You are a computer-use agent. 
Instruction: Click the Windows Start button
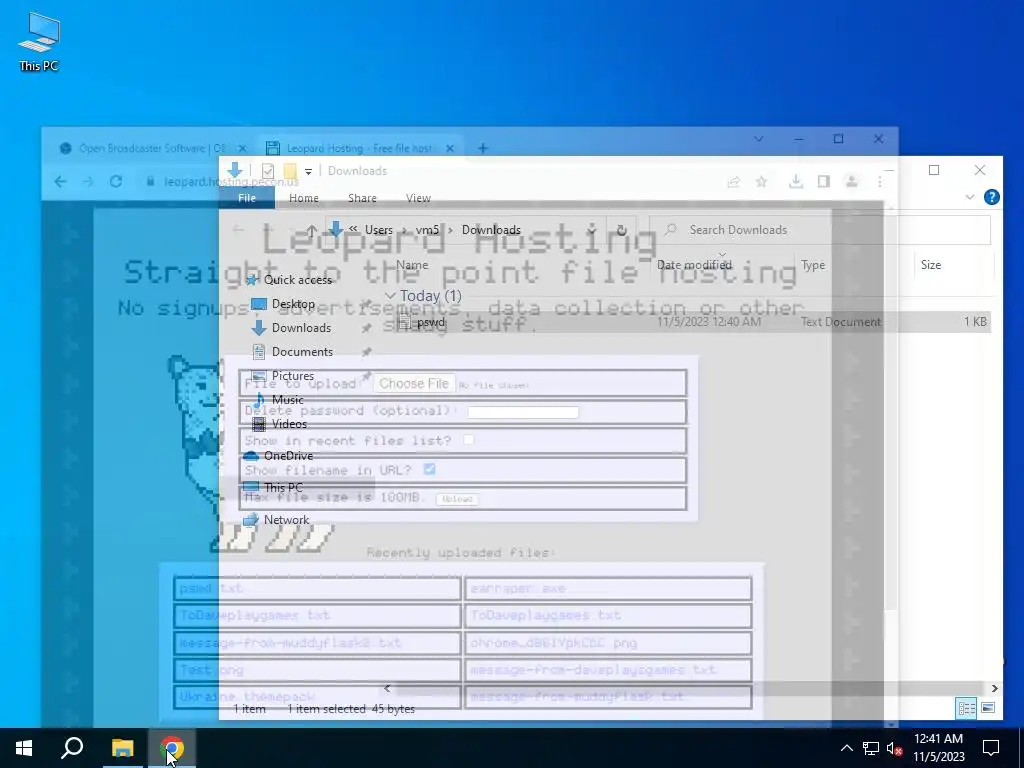[24, 748]
